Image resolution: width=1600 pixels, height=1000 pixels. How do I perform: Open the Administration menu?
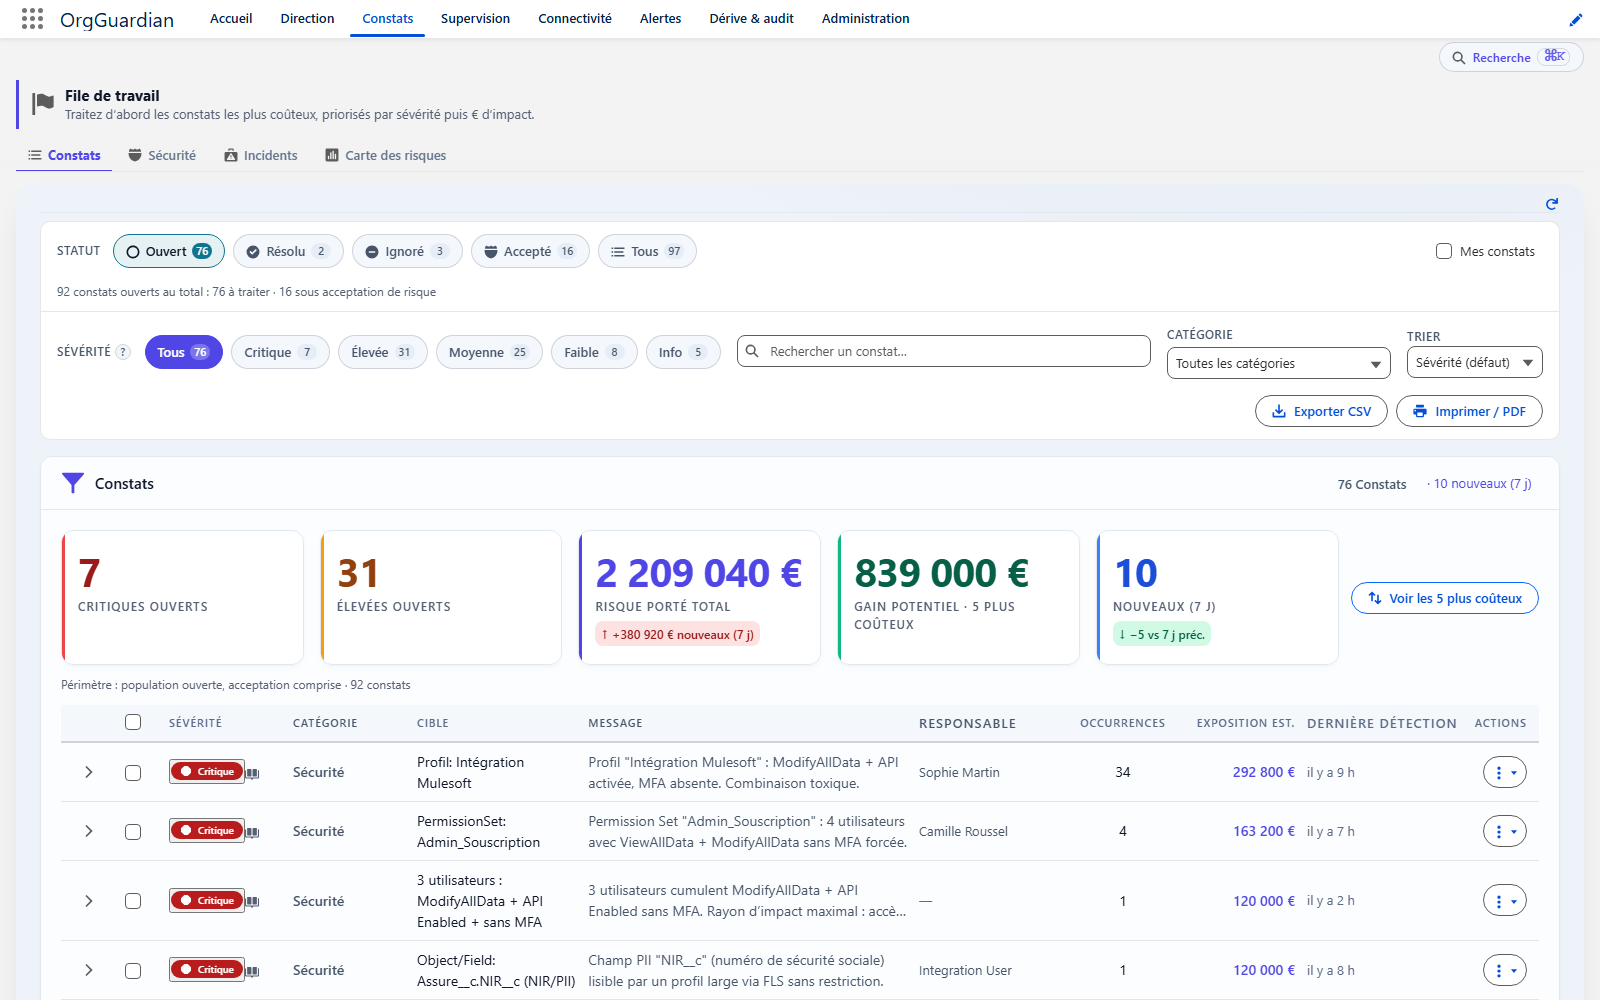(865, 18)
